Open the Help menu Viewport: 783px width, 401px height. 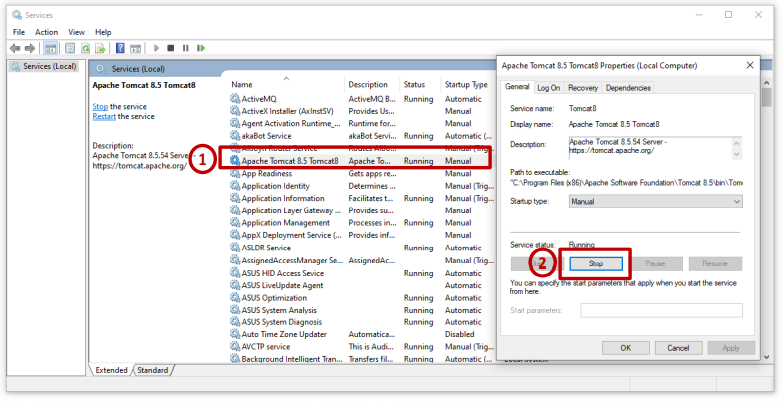coord(103,32)
